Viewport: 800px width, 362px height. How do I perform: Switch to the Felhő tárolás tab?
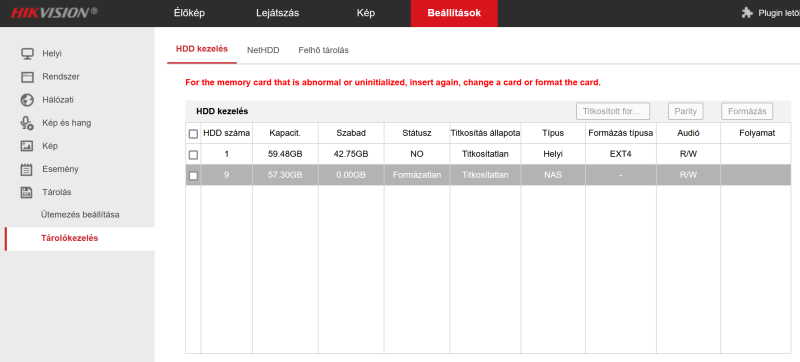pyautogui.click(x=323, y=50)
